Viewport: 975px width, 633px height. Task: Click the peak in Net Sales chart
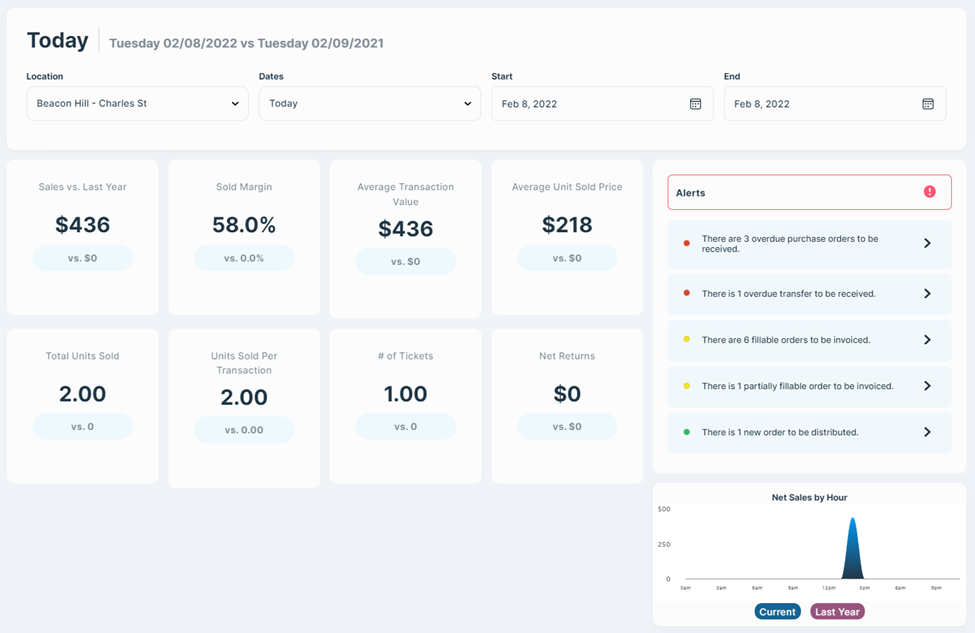(852, 522)
